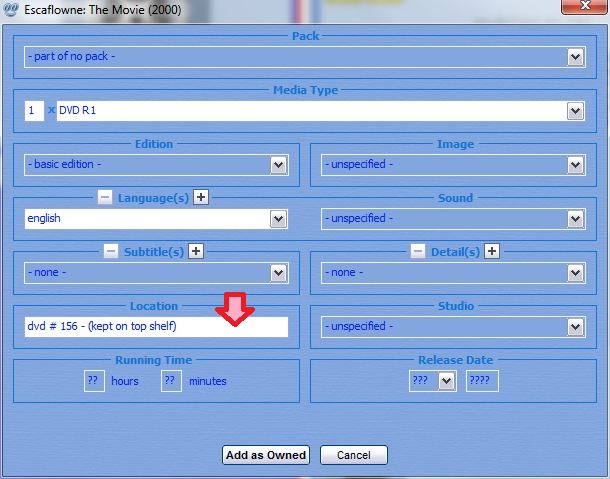610x479 pixels.
Task: Open the Language dropdown arrow for english
Action: 279,219
